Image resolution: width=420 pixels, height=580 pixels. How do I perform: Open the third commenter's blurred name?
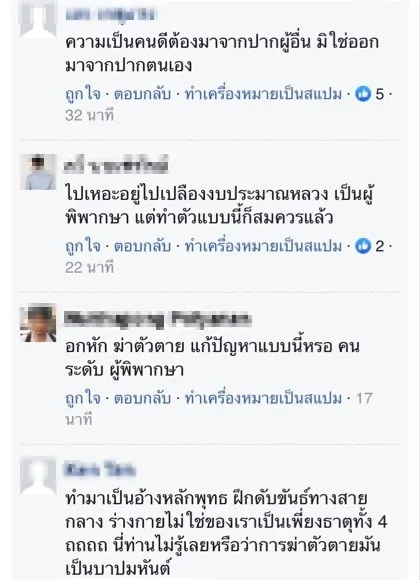[158, 319]
